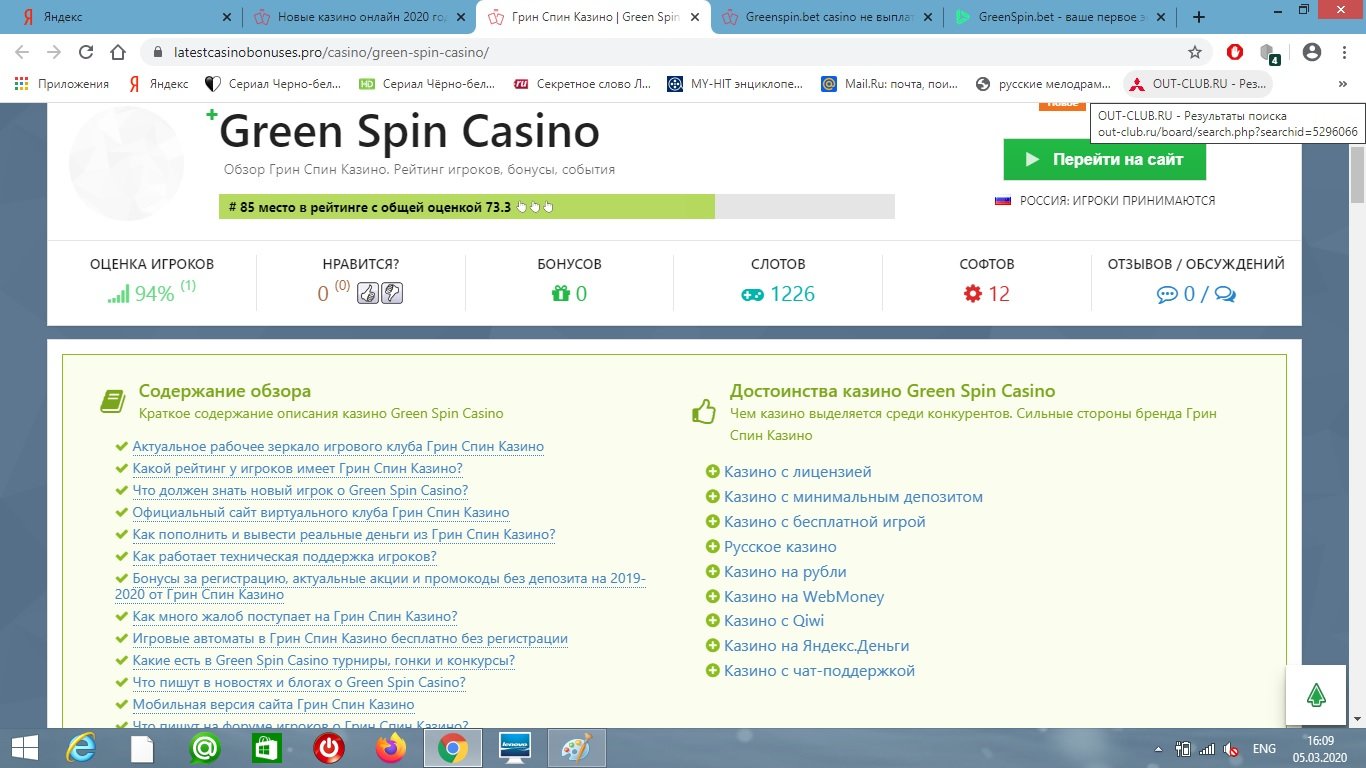Open Firefox from the taskbar
Image resolution: width=1366 pixels, height=768 pixels.
click(x=391, y=748)
